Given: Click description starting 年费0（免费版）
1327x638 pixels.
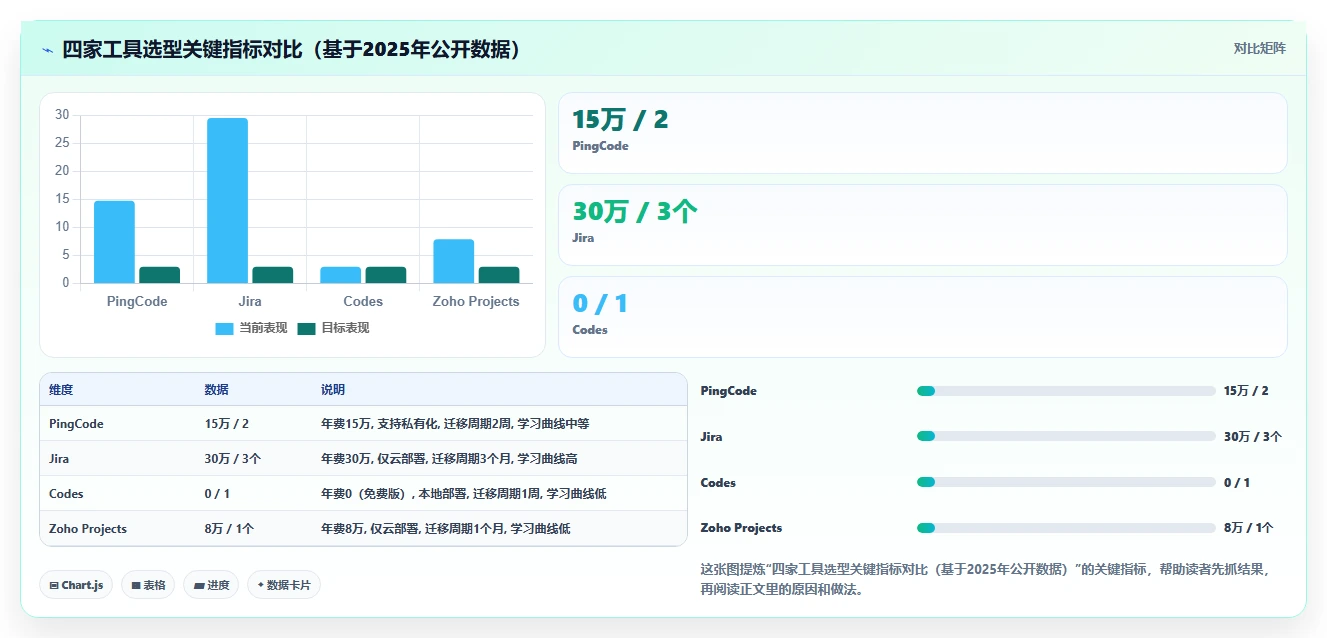Looking at the screenshot, I should (464, 494).
